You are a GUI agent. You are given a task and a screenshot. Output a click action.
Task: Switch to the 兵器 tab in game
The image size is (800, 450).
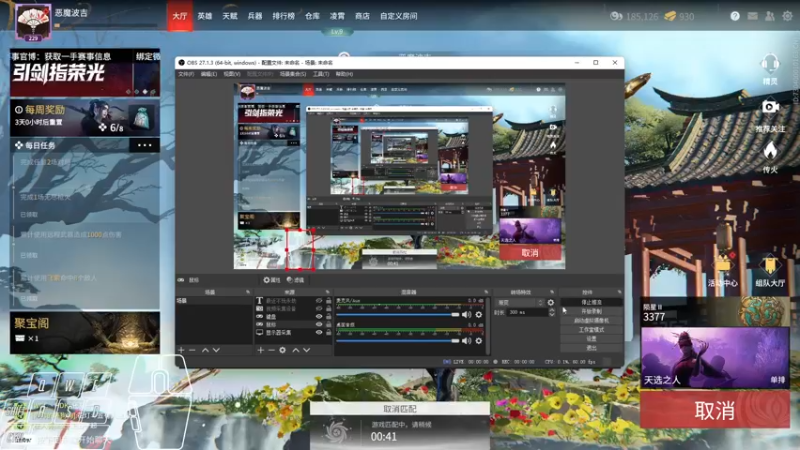[255, 16]
